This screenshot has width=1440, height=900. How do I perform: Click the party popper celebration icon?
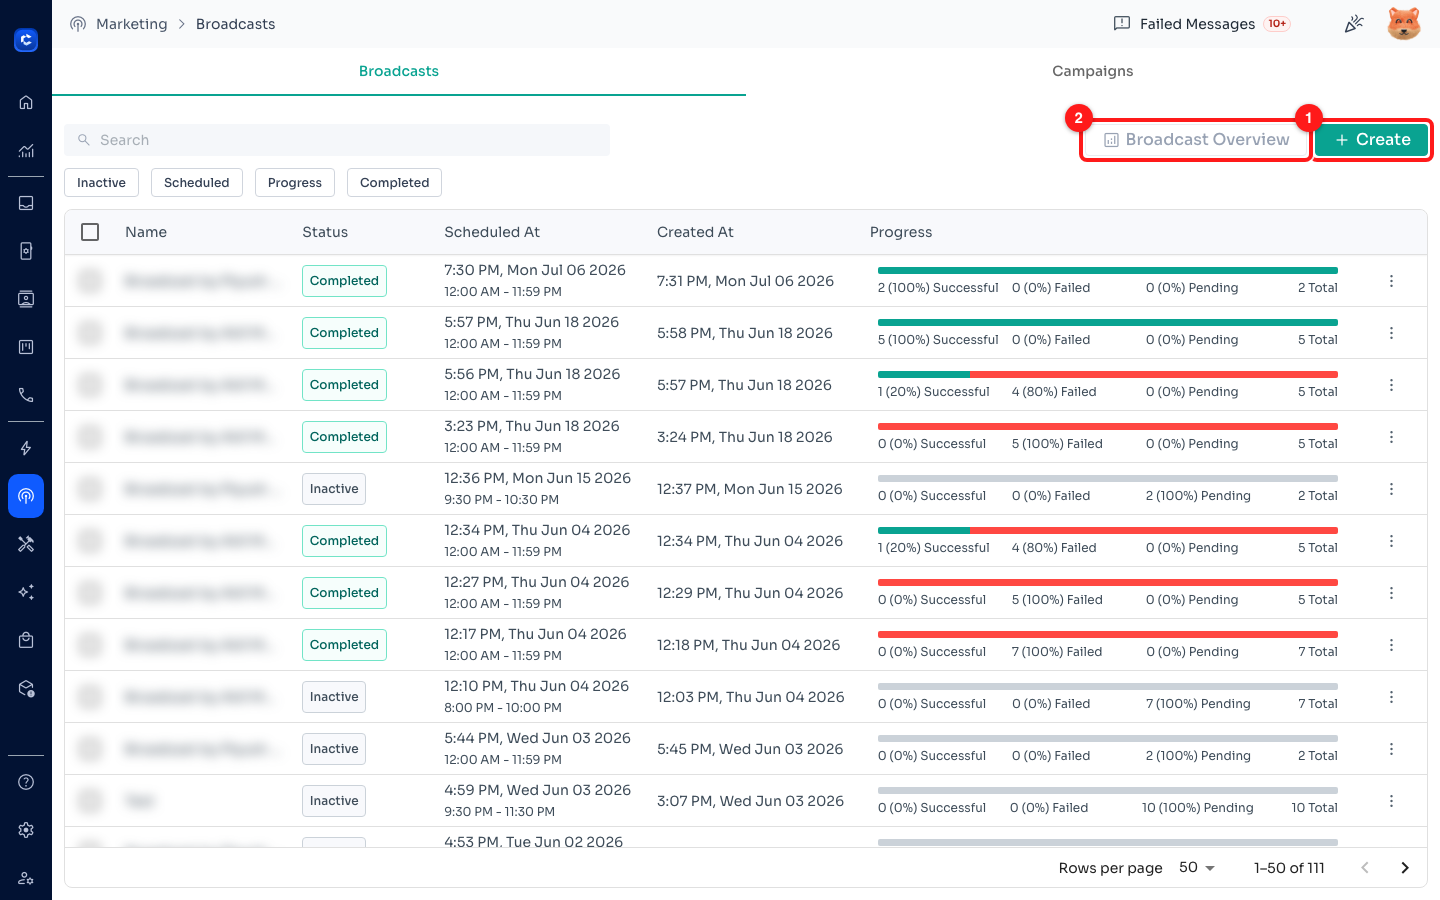coord(1354,24)
